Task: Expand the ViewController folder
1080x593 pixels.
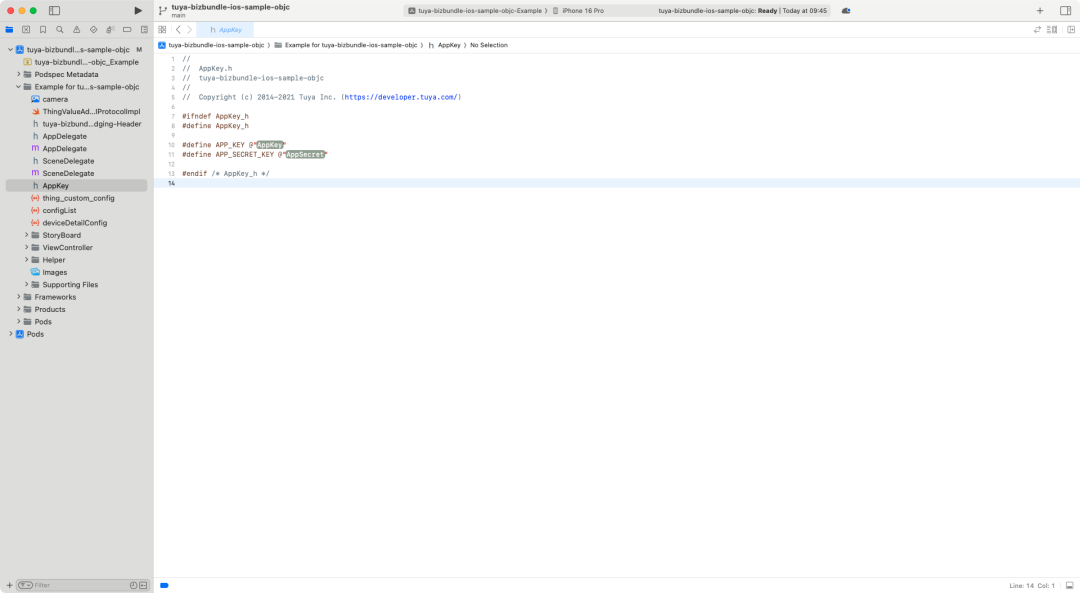Action: pos(27,247)
